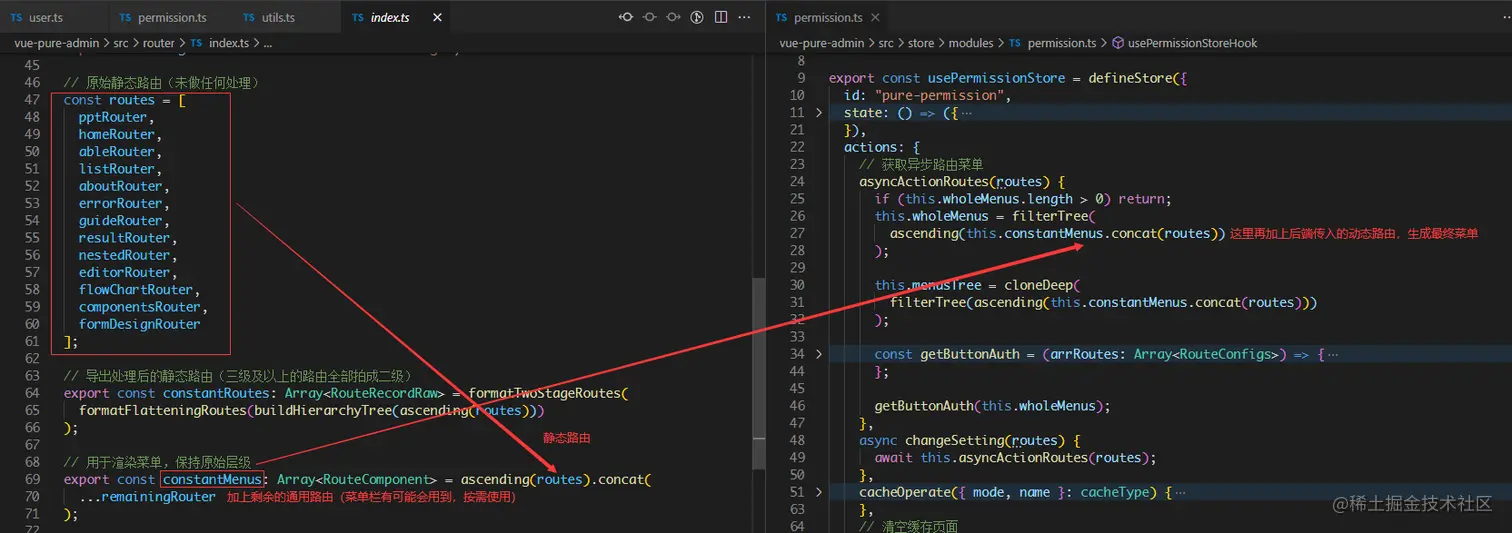Click componentsRouter entry on line 59
Image resolution: width=1512 pixels, height=533 pixels.
tap(139, 307)
